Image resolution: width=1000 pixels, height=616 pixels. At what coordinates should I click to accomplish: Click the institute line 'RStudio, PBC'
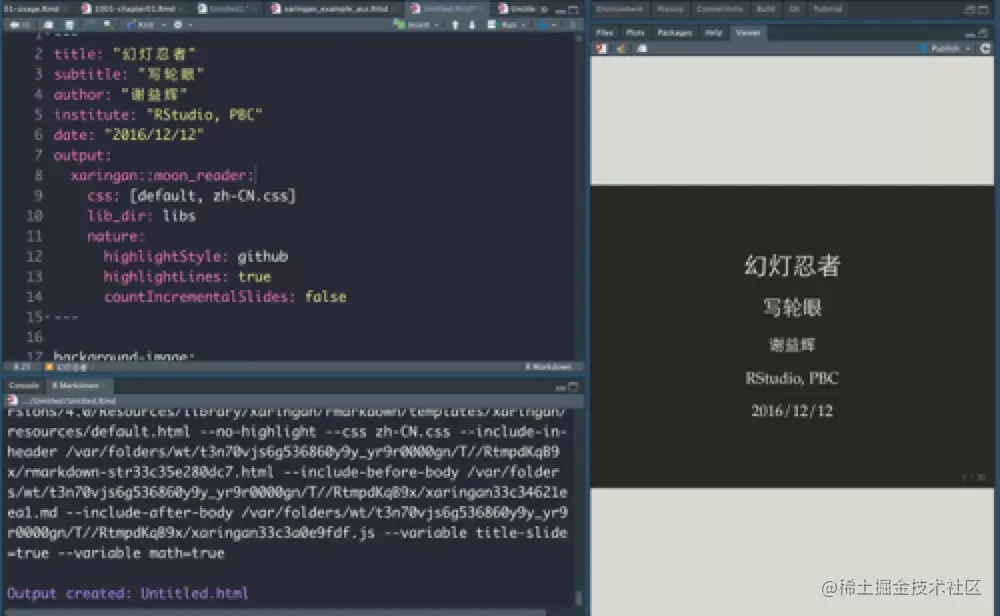pyautogui.click(x=158, y=115)
